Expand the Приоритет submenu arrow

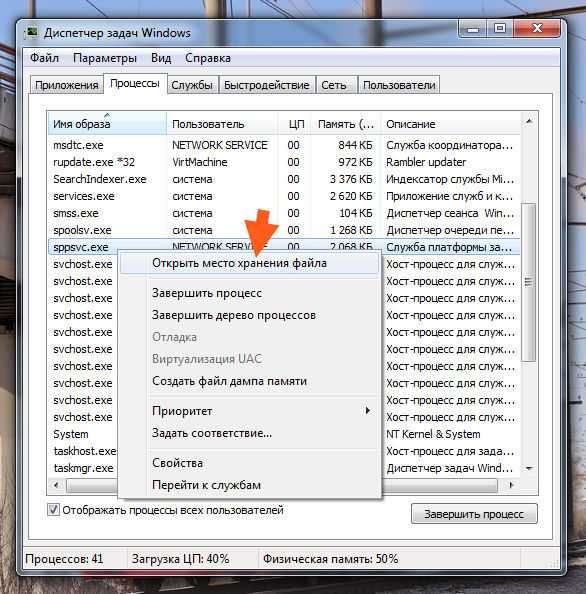pyautogui.click(x=367, y=411)
